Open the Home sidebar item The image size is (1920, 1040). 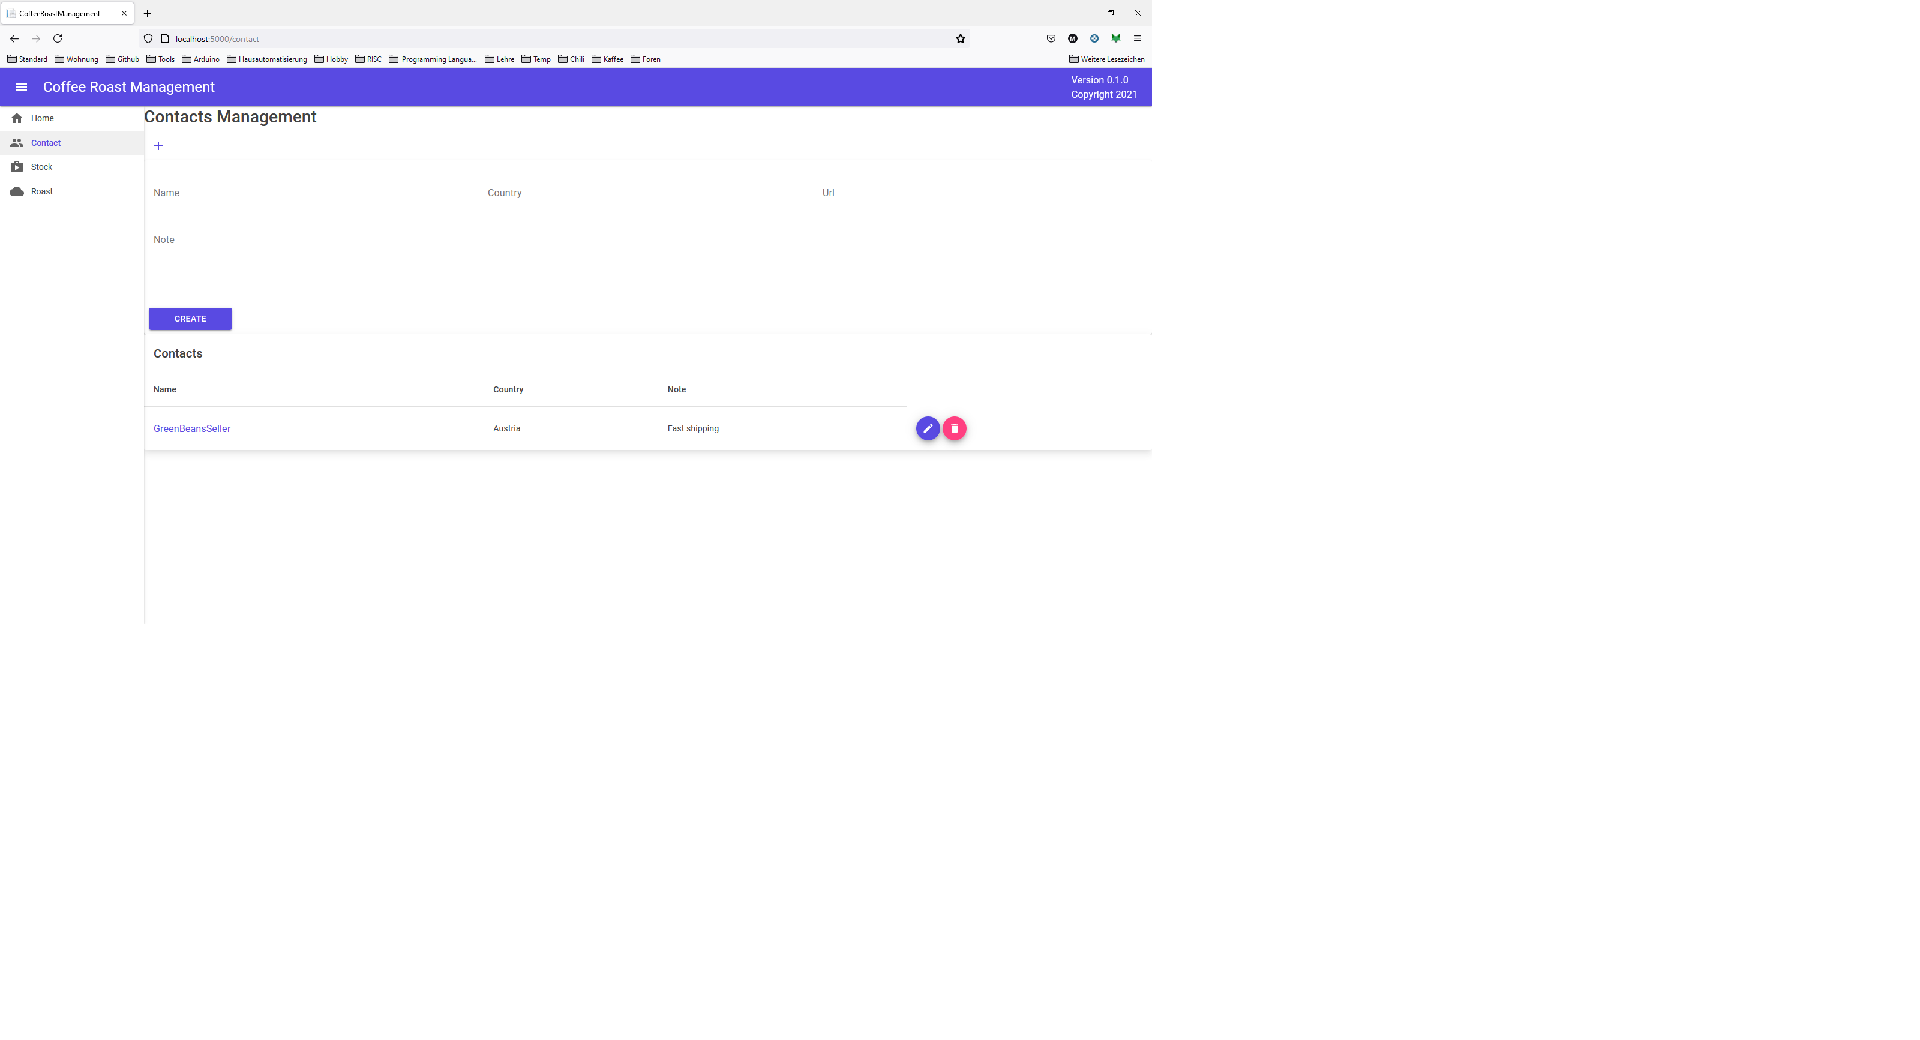(x=72, y=118)
